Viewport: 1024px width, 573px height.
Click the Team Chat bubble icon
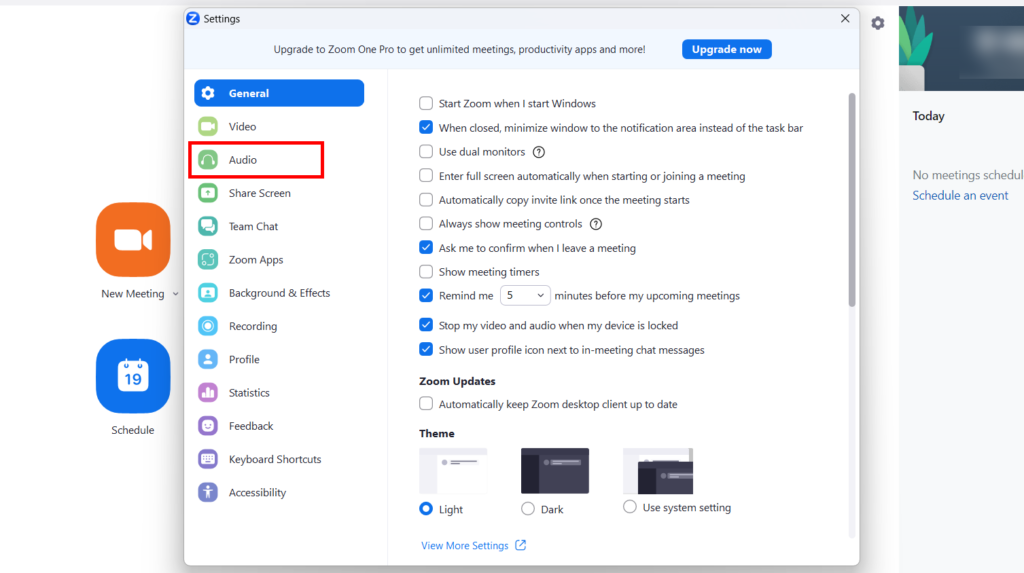pyautogui.click(x=208, y=226)
